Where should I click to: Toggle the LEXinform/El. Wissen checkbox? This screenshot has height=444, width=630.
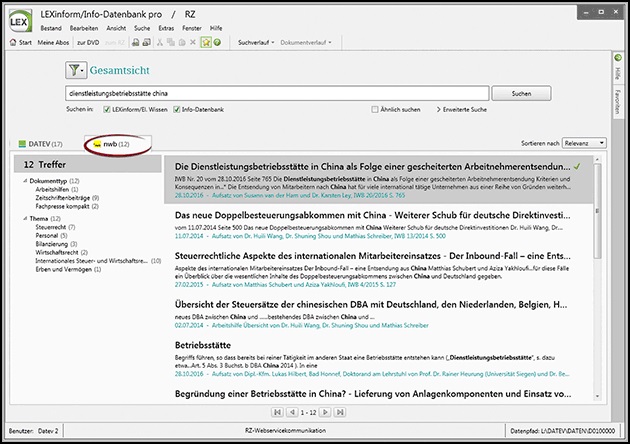coord(107,109)
